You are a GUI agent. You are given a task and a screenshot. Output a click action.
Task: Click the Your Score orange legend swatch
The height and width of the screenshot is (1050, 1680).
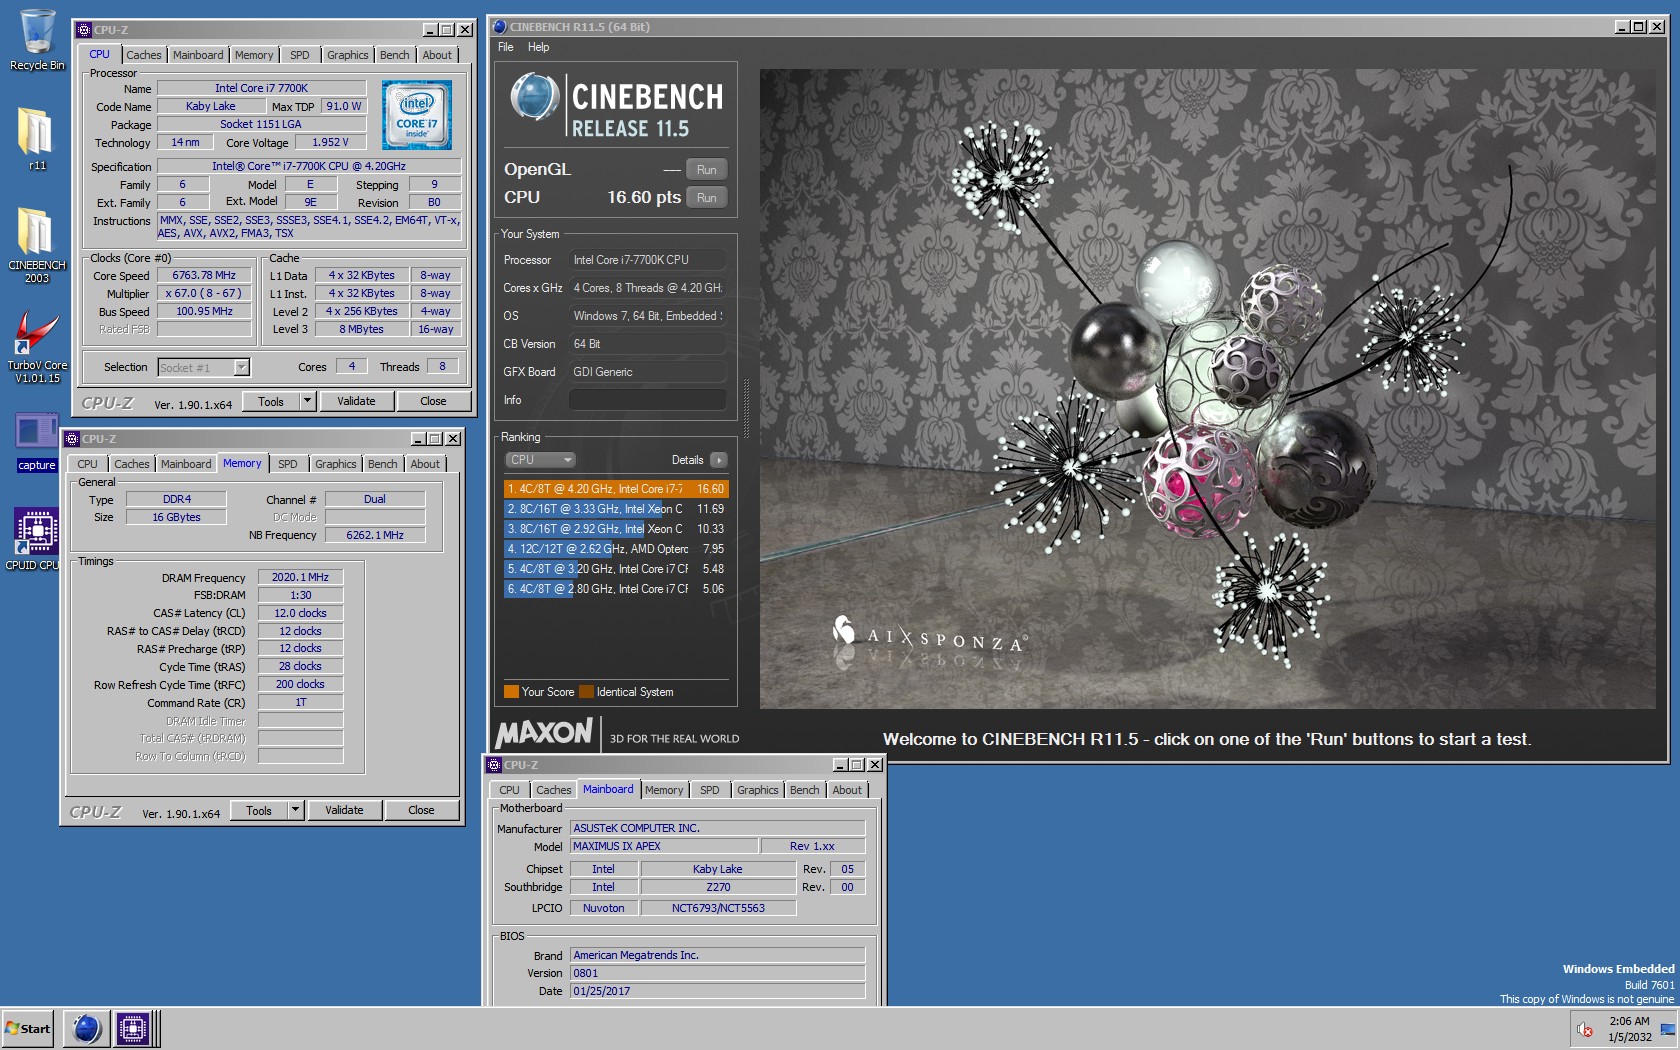coord(511,692)
